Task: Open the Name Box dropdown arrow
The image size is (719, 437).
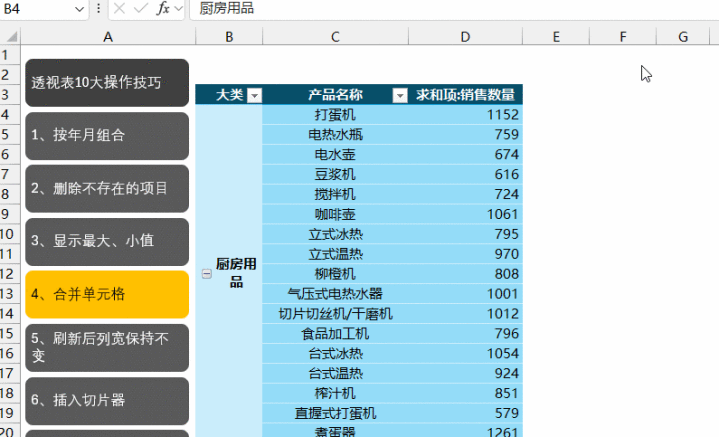Action: (80, 9)
